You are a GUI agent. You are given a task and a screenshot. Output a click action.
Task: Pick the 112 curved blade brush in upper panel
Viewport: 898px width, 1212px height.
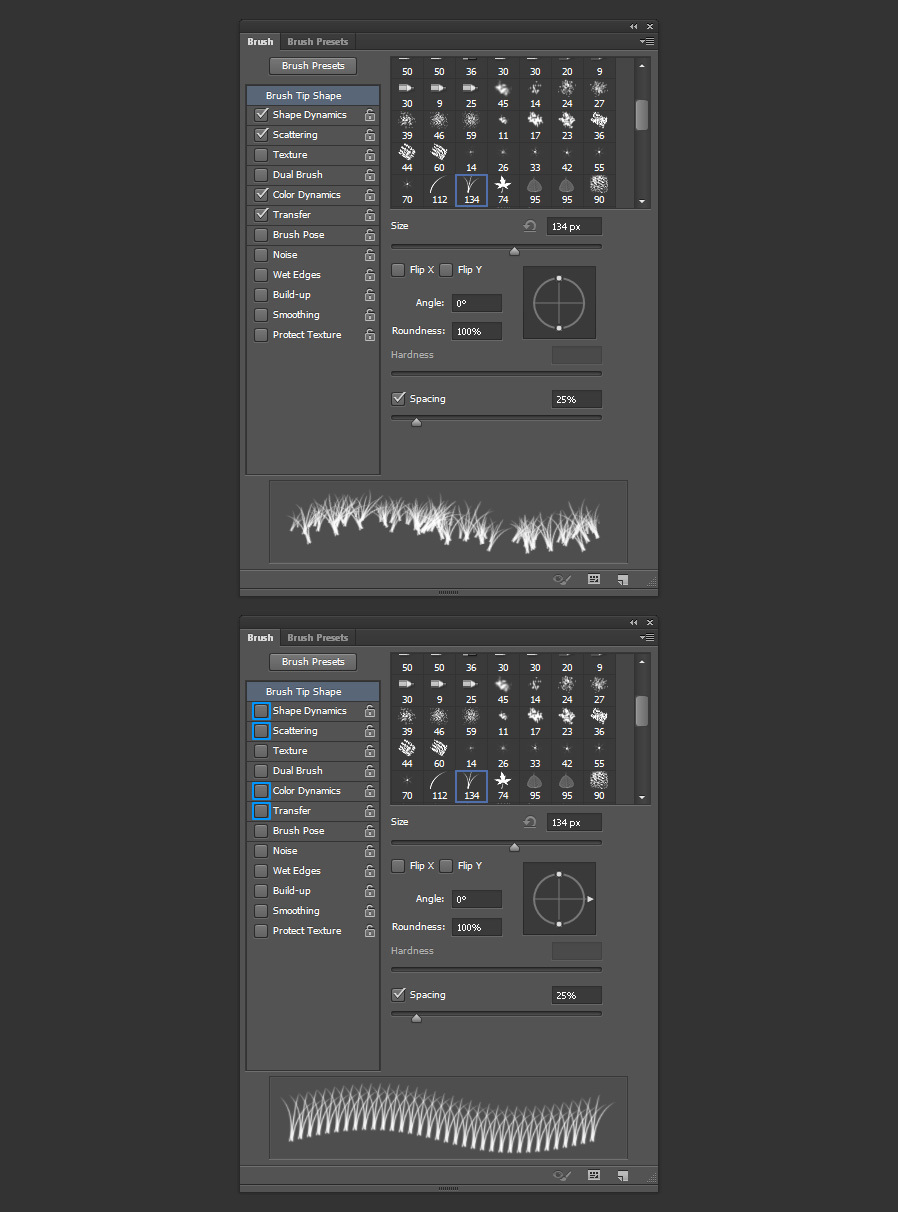coord(439,190)
